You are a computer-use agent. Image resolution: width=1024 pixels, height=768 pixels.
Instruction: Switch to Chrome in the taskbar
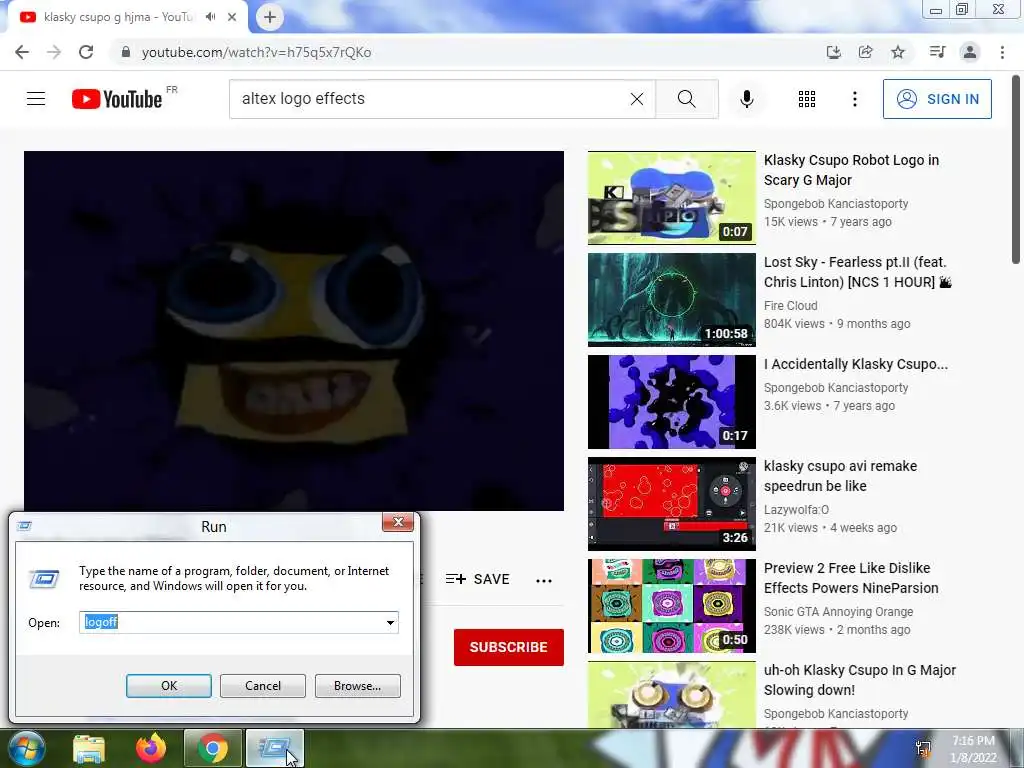click(x=213, y=748)
